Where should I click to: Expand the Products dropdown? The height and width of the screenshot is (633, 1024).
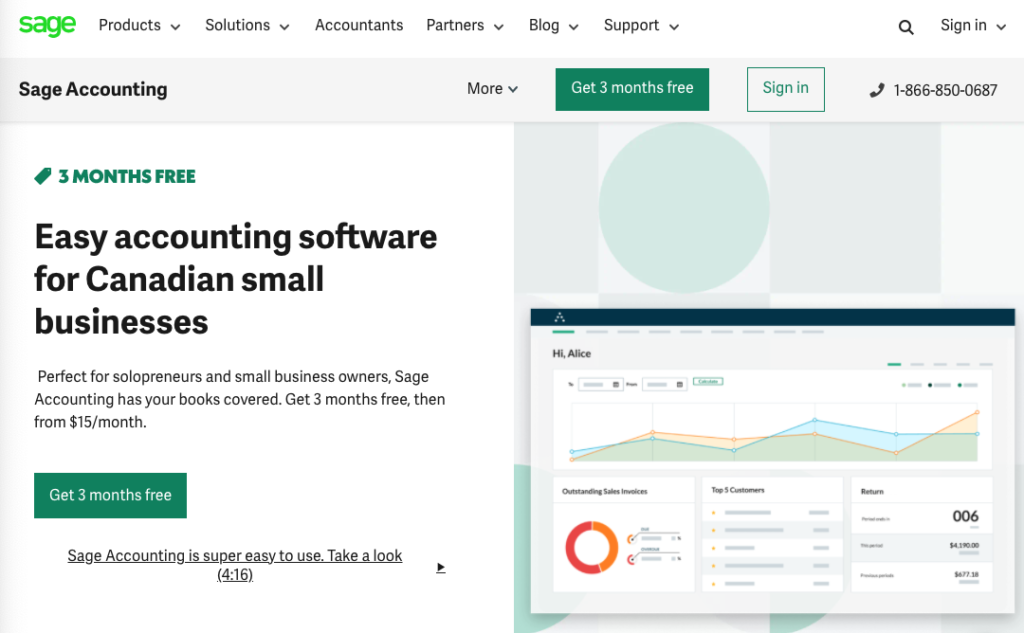tap(139, 25)
